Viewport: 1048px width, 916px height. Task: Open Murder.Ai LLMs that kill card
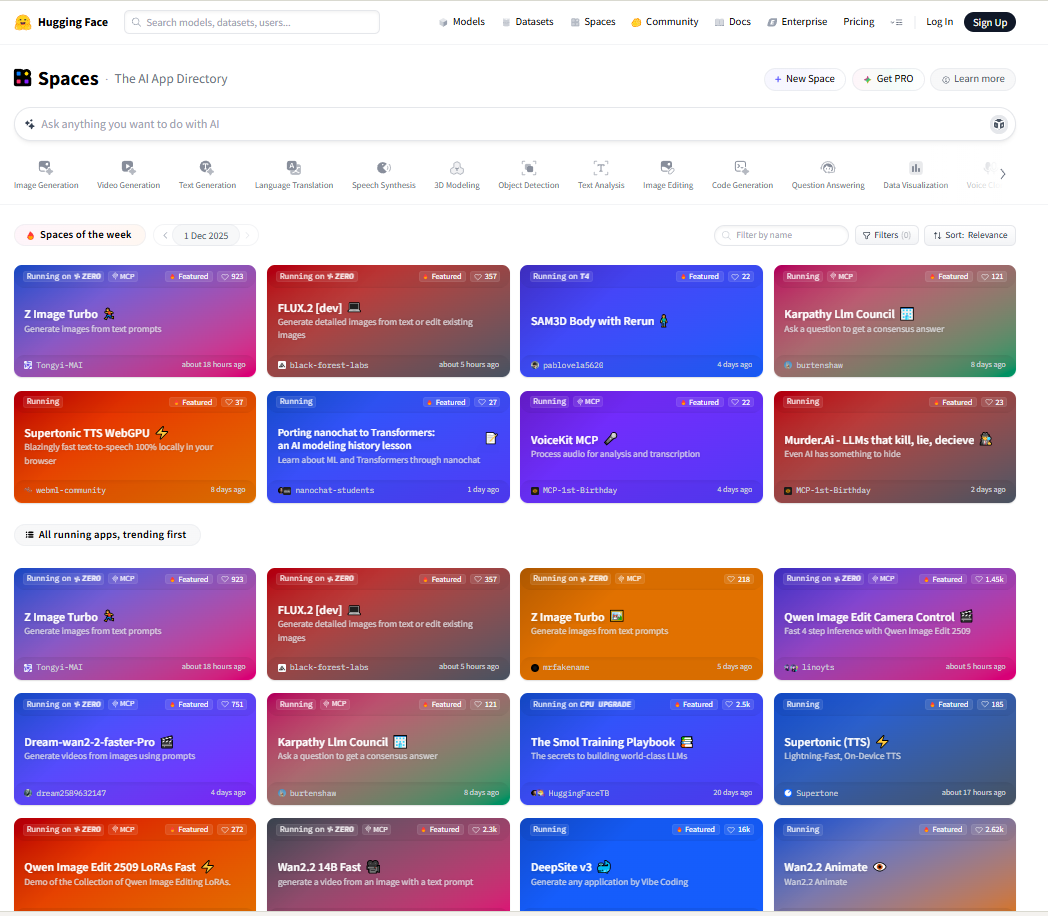coord(895,446)
